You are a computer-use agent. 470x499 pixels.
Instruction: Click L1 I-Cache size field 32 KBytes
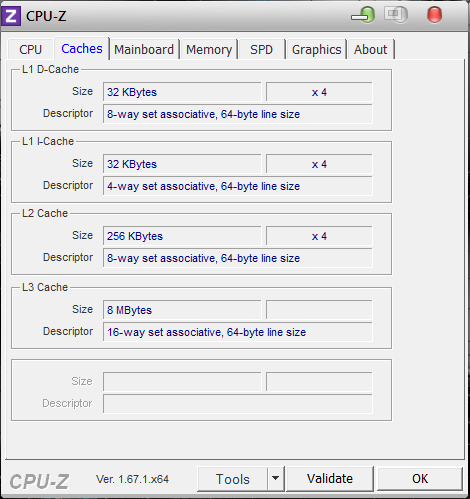pyautogui.click(x=182, y=164)
